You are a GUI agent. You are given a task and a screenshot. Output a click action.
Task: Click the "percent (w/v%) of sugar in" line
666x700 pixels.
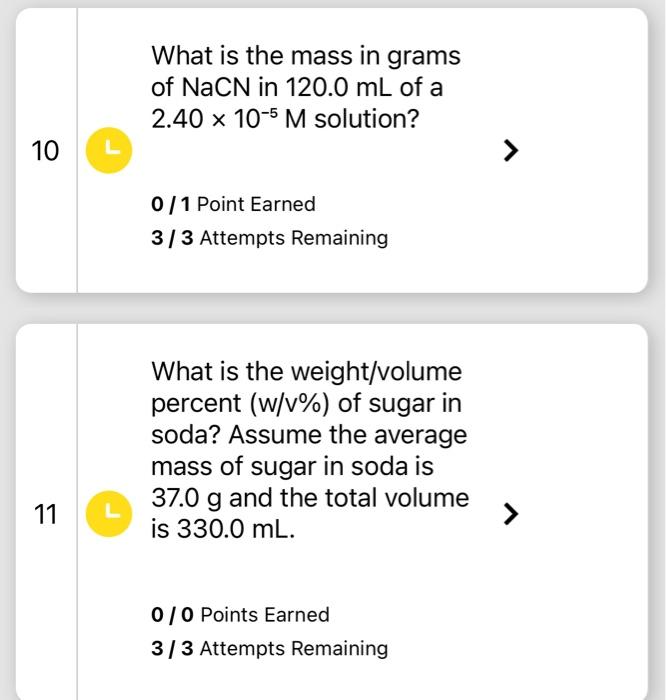pos(307,404)
